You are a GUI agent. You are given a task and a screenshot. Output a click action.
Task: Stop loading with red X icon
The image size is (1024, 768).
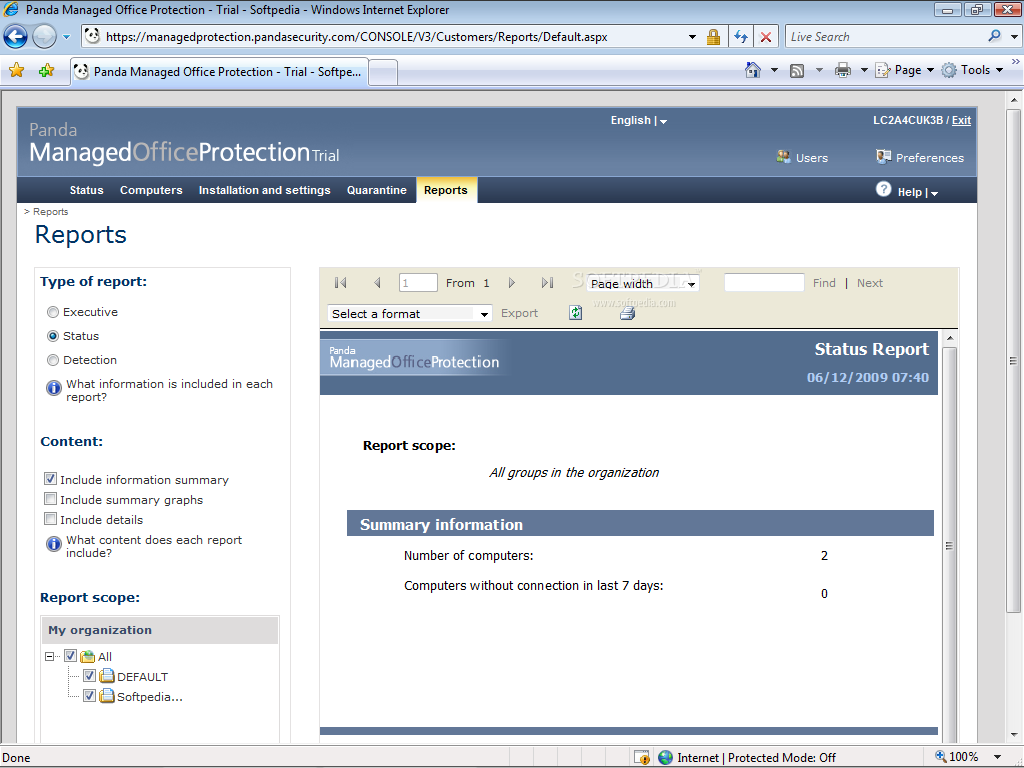tap(766, 37)
